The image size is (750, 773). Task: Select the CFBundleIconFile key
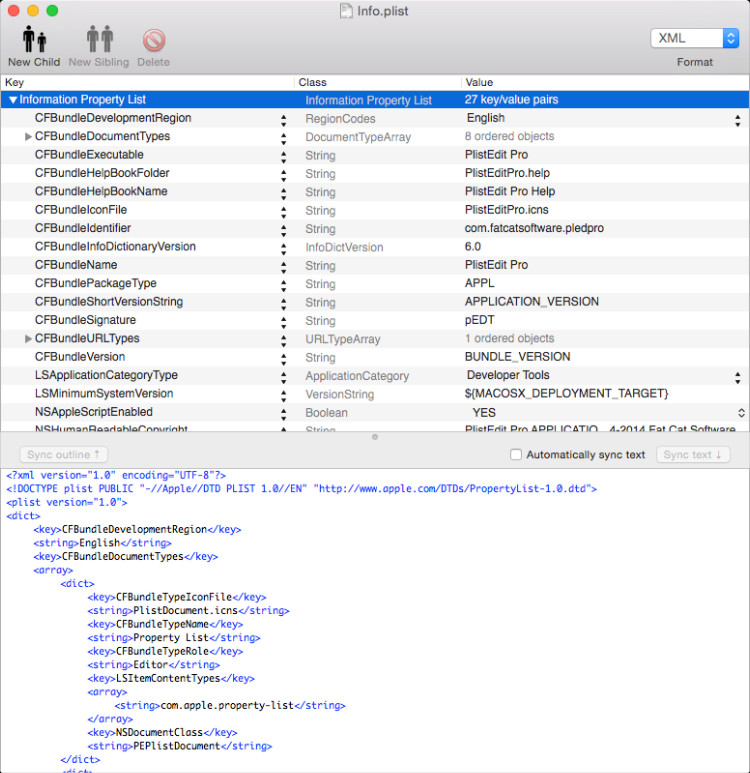81,210
